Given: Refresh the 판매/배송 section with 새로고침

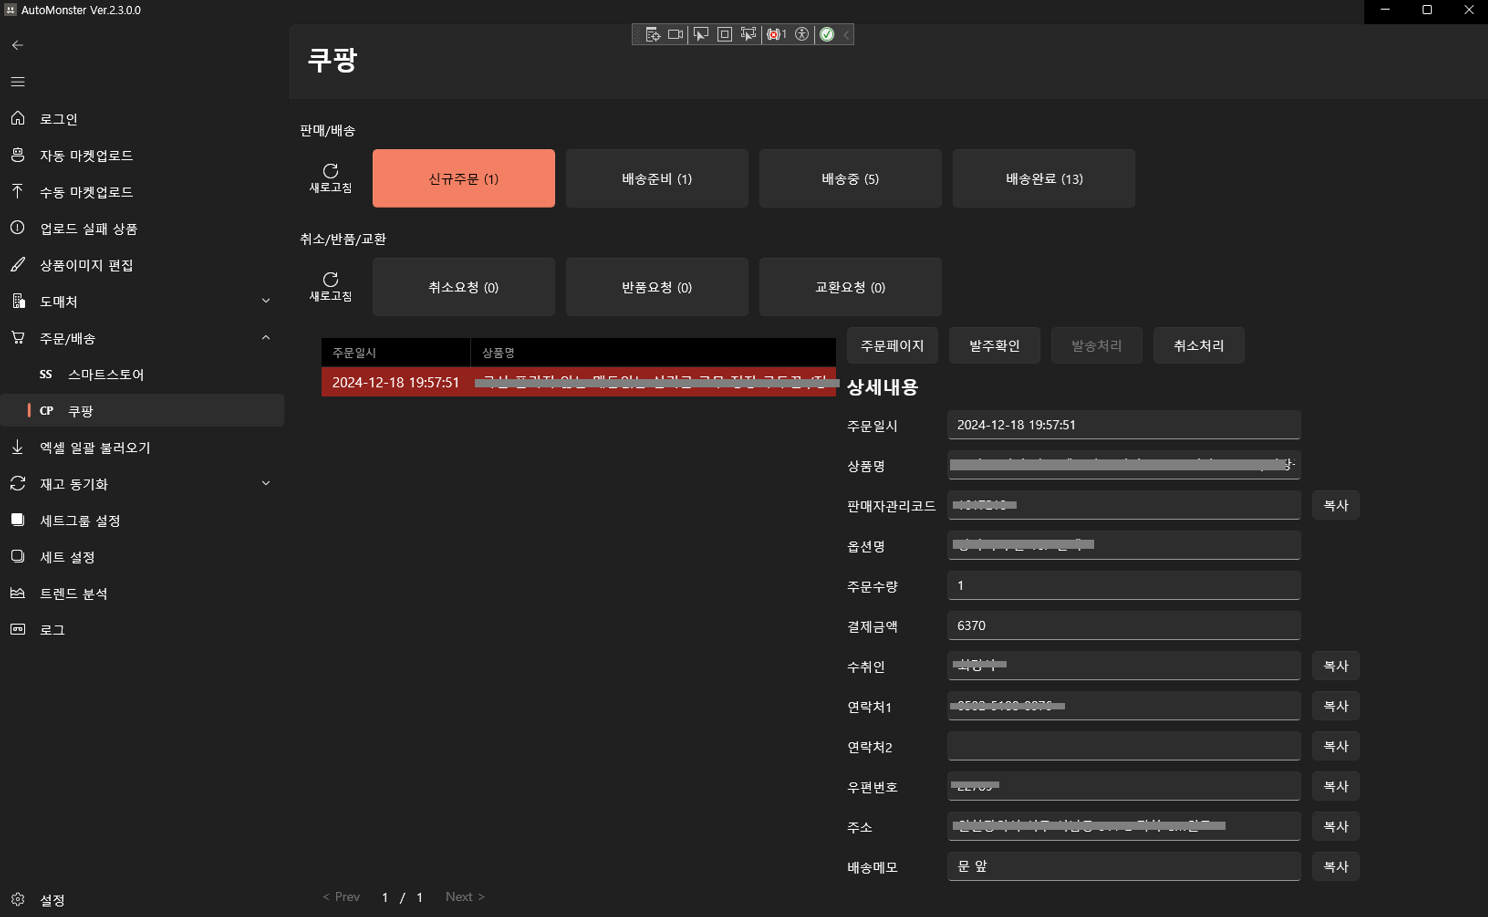Looking at the screenshot, I should point(330,178).
